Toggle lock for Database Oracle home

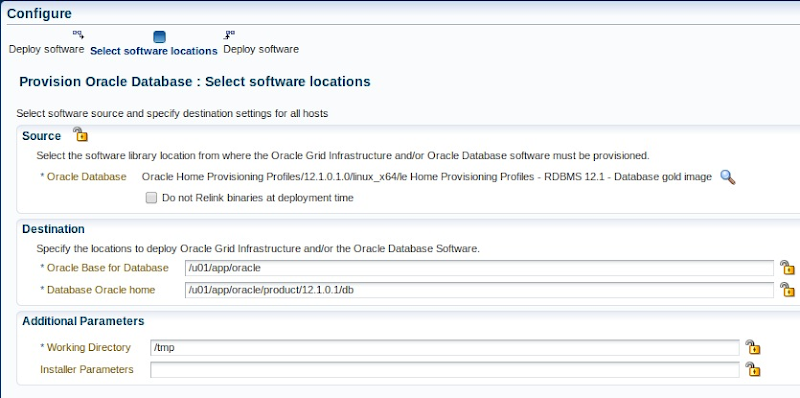tap(787, 290)
